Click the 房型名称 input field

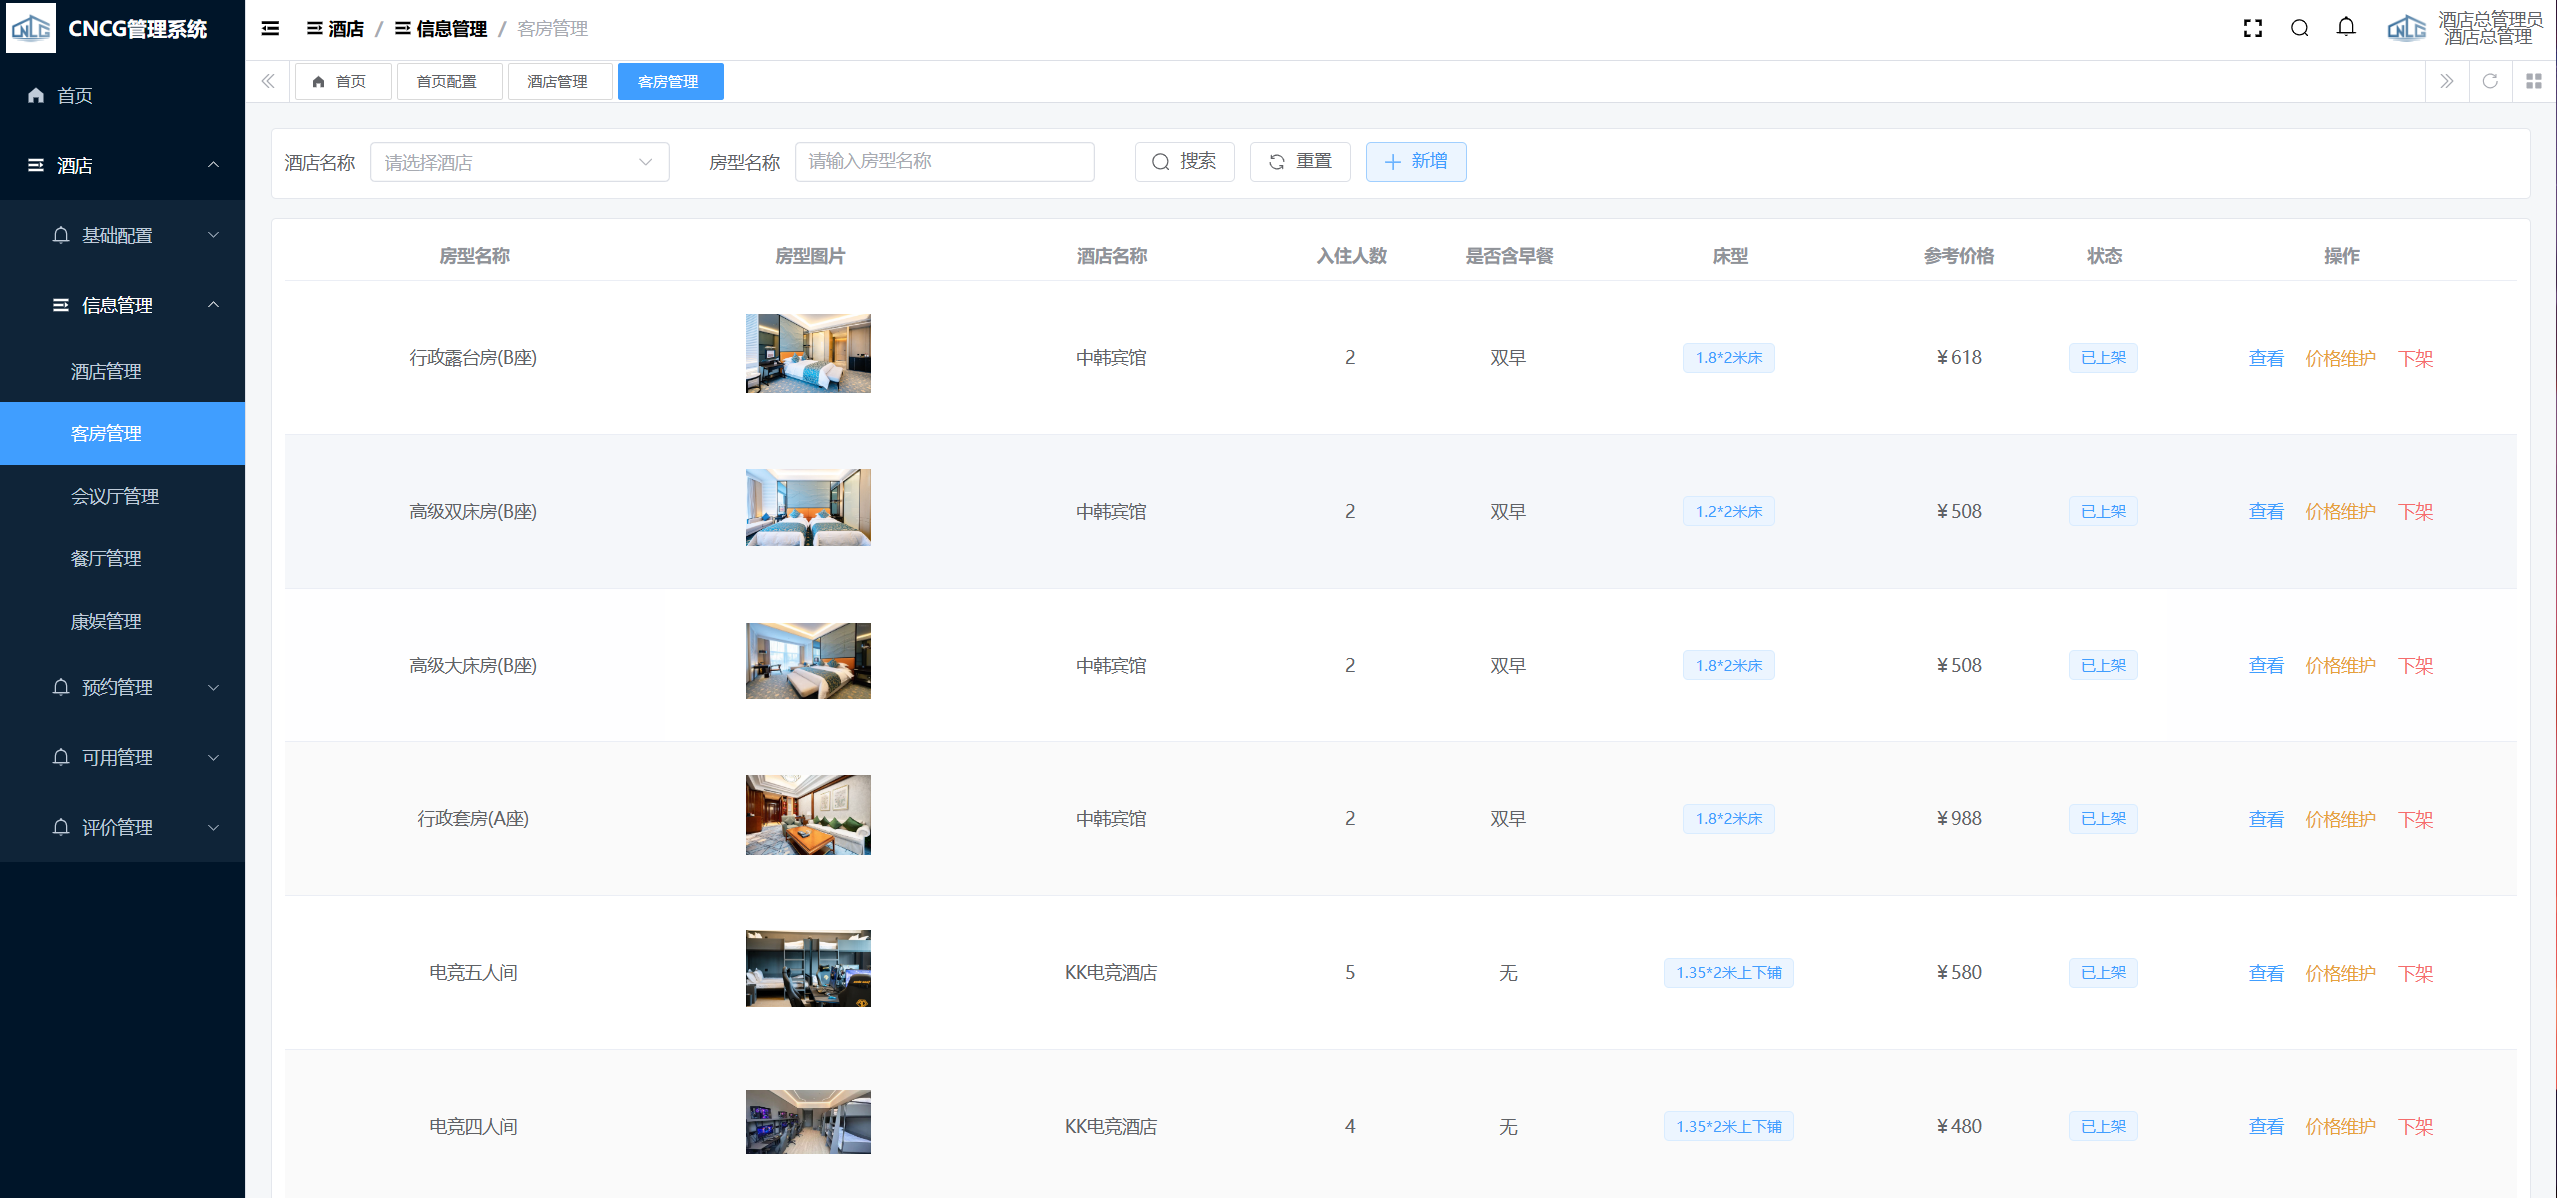pyautogui.click(x=943, y=162)
